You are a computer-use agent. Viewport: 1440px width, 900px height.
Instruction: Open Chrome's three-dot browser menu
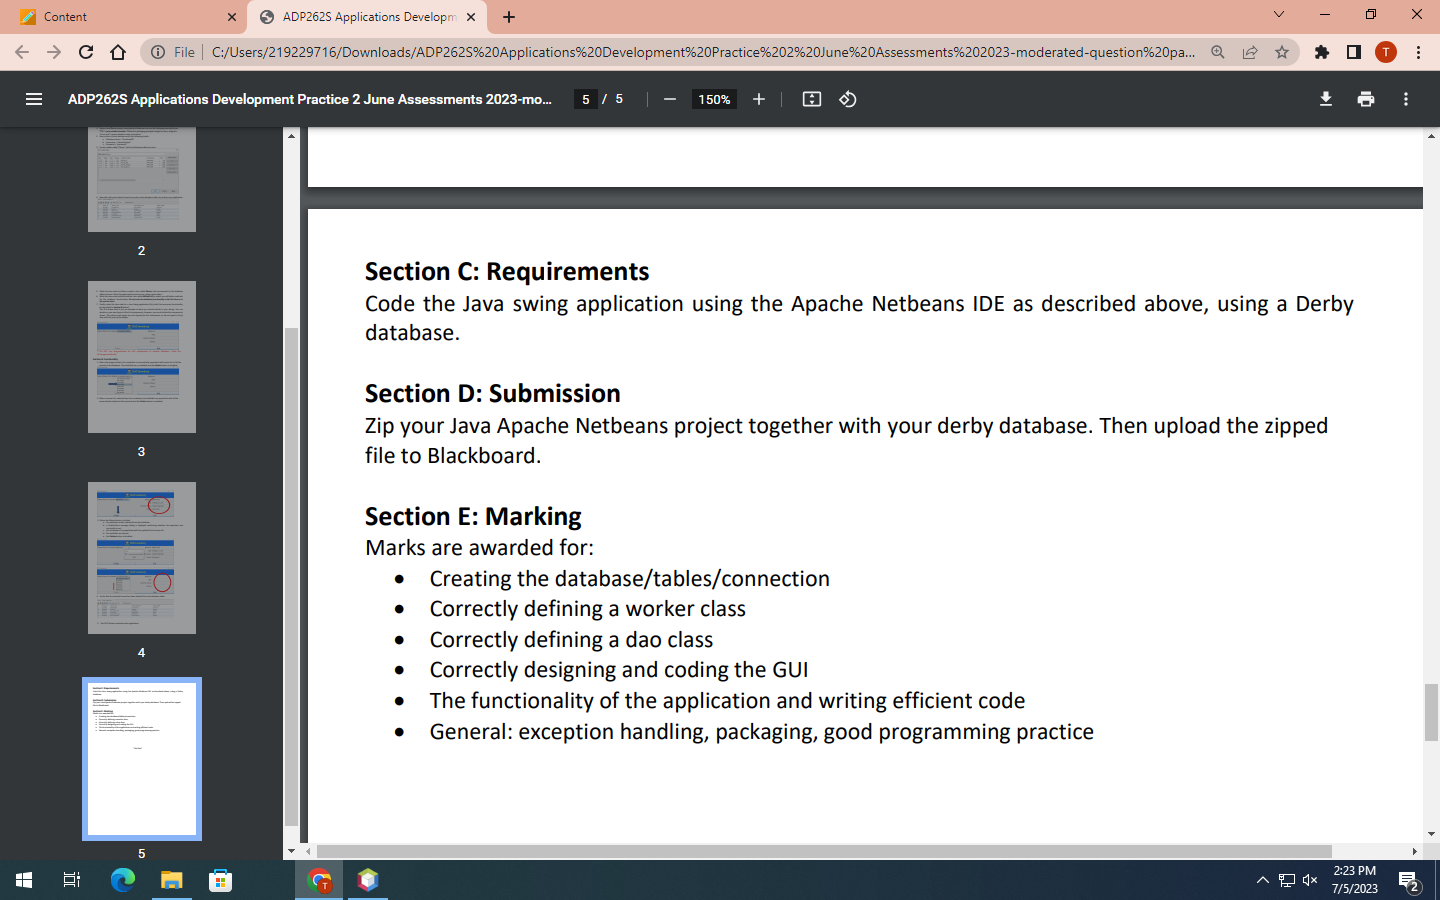tap(1421, 52)
